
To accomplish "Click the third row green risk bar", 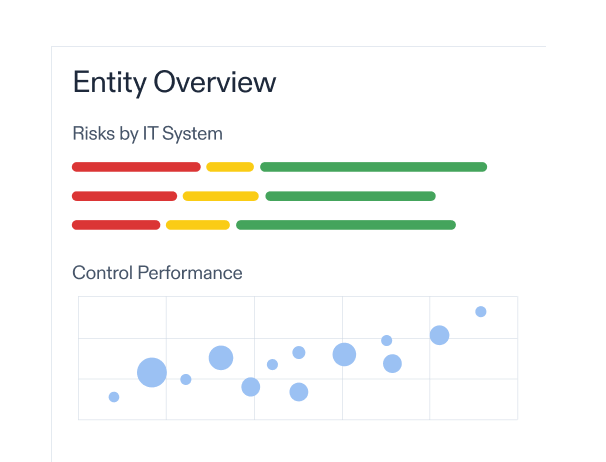I will point(346,225).
